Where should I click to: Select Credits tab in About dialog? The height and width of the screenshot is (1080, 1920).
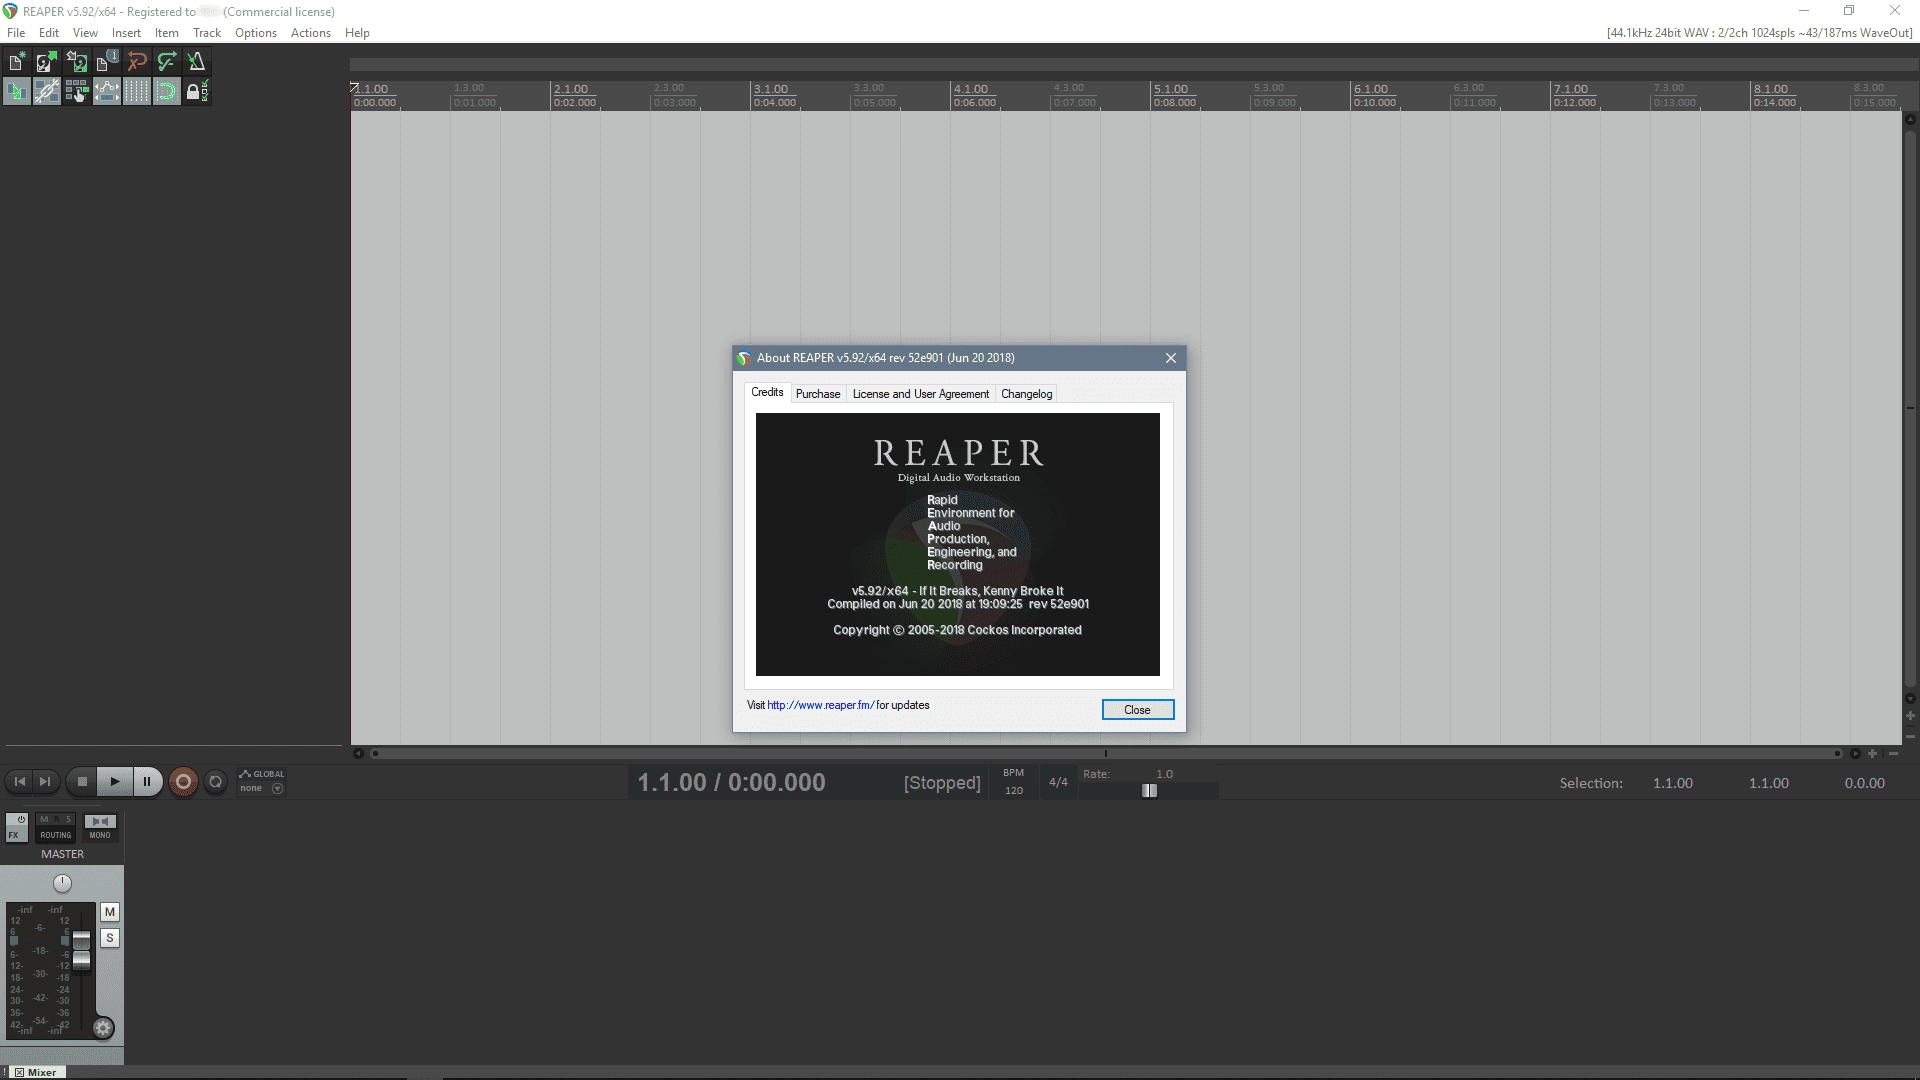tap(767, 392)
